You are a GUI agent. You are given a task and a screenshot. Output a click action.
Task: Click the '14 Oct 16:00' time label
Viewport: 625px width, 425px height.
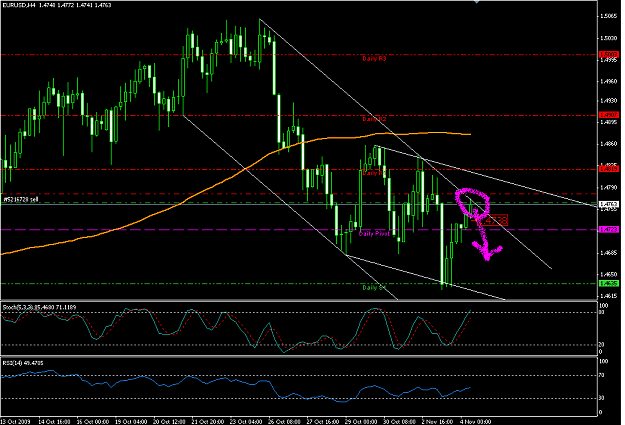[x=54, y=421]
